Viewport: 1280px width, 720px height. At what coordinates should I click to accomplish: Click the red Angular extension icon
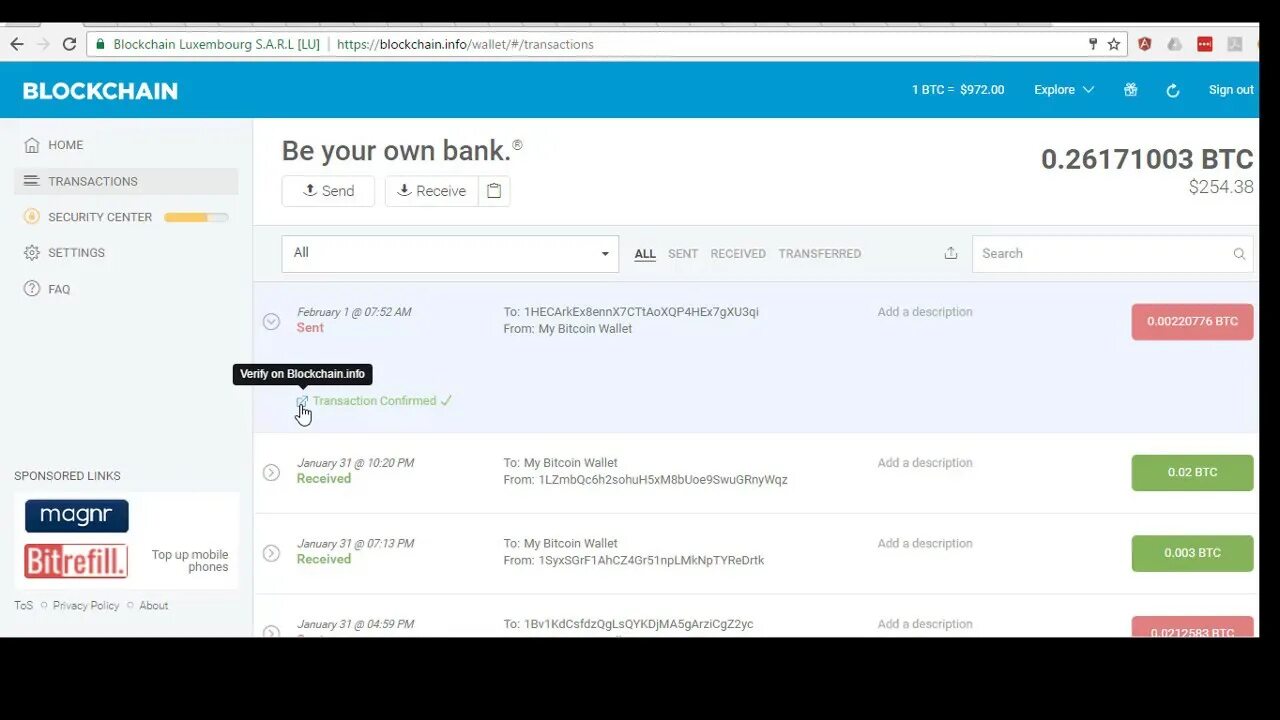coord(1145,44)
